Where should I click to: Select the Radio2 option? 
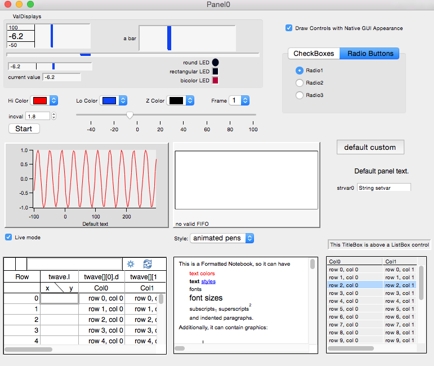pyautogui.click(x=299, y=83)
